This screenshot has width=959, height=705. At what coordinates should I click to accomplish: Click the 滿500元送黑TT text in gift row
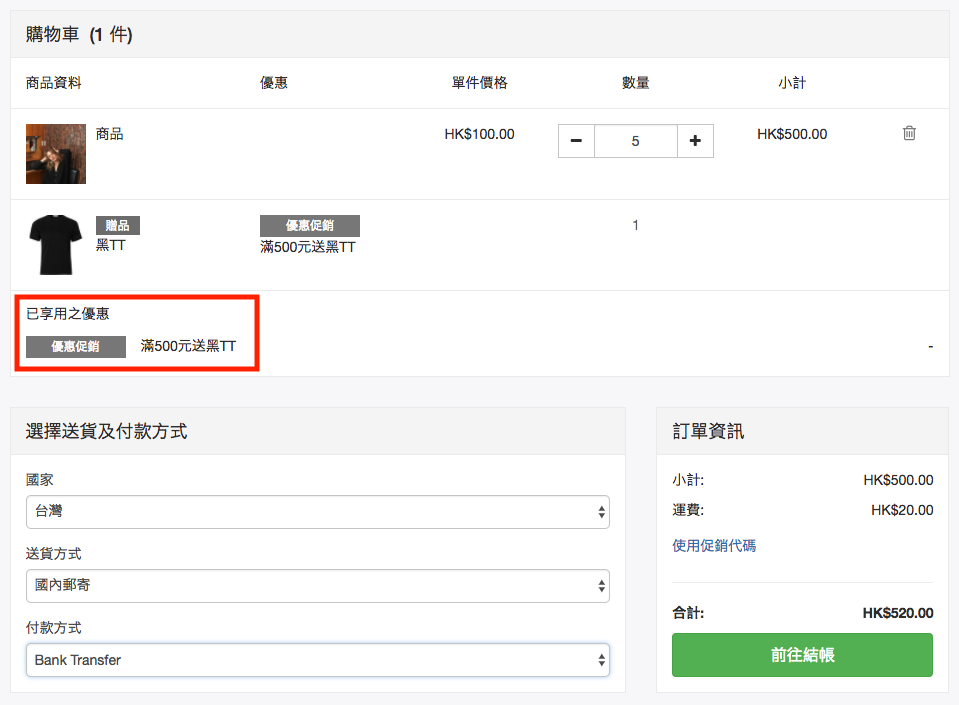[x=308, y=247]
